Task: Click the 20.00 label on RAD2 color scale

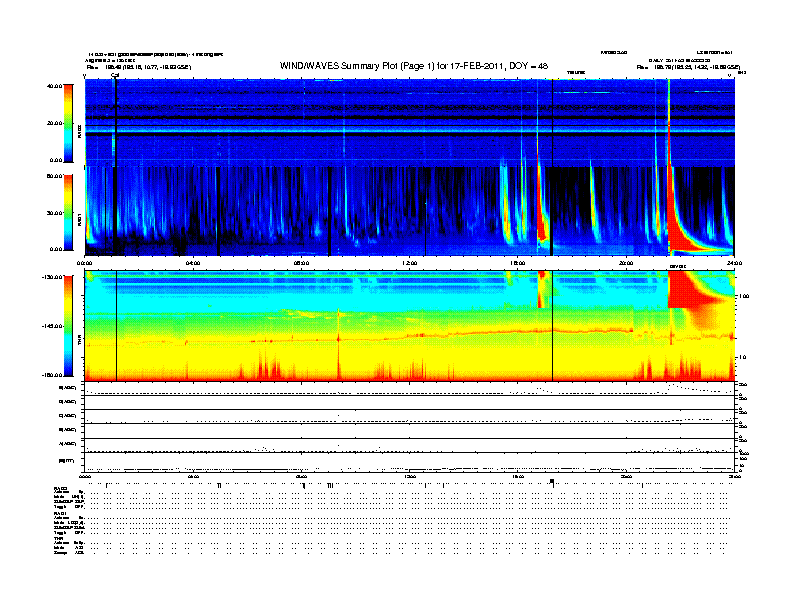Action: pyautogui.click(x=55, y=123)
